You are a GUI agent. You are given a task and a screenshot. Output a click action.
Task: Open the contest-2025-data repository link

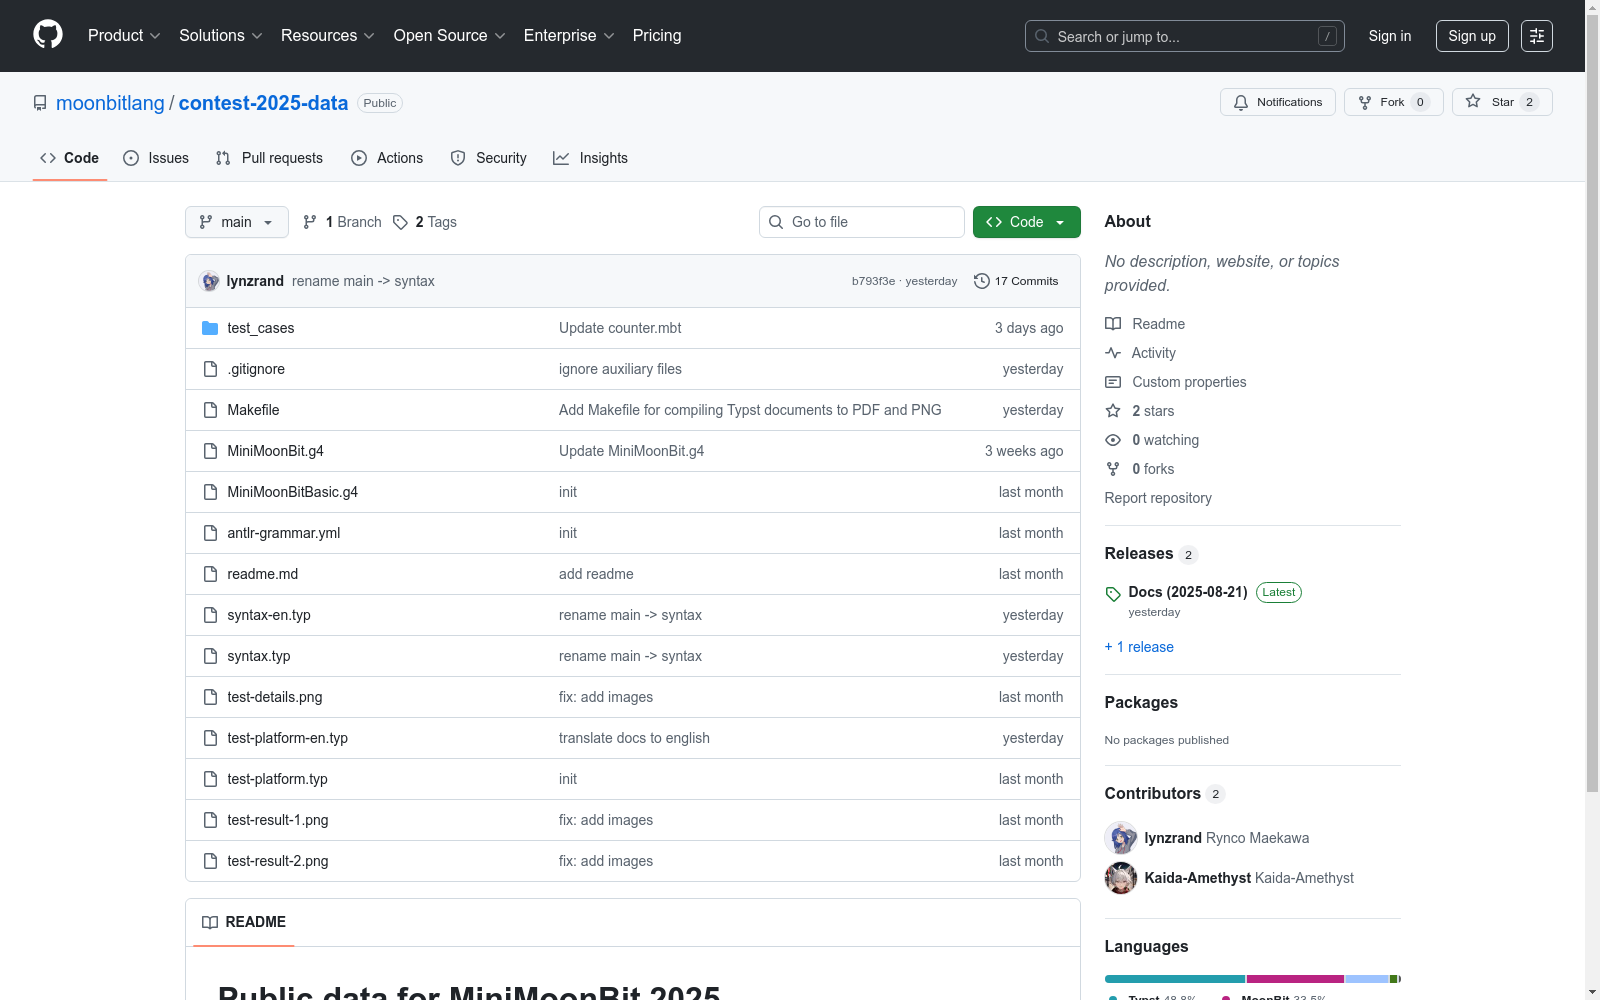click(263, 103)
